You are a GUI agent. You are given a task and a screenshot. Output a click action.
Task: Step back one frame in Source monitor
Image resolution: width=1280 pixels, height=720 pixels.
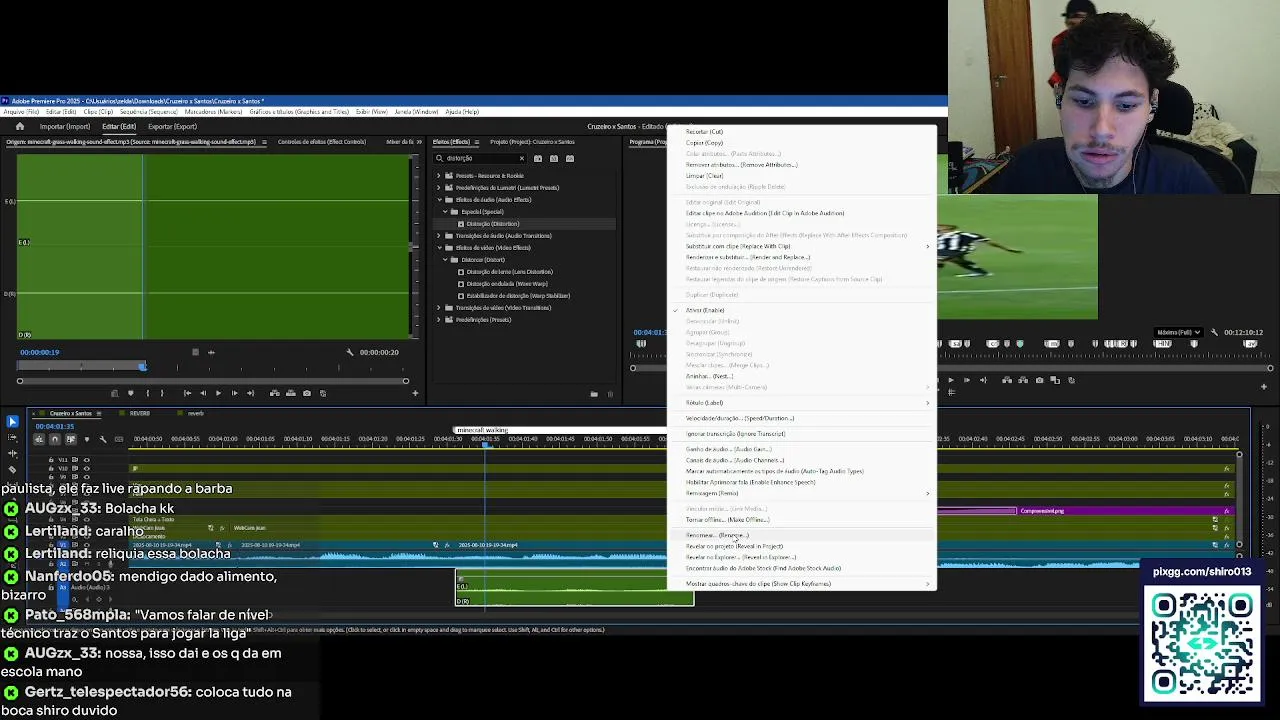click(202, 393)
